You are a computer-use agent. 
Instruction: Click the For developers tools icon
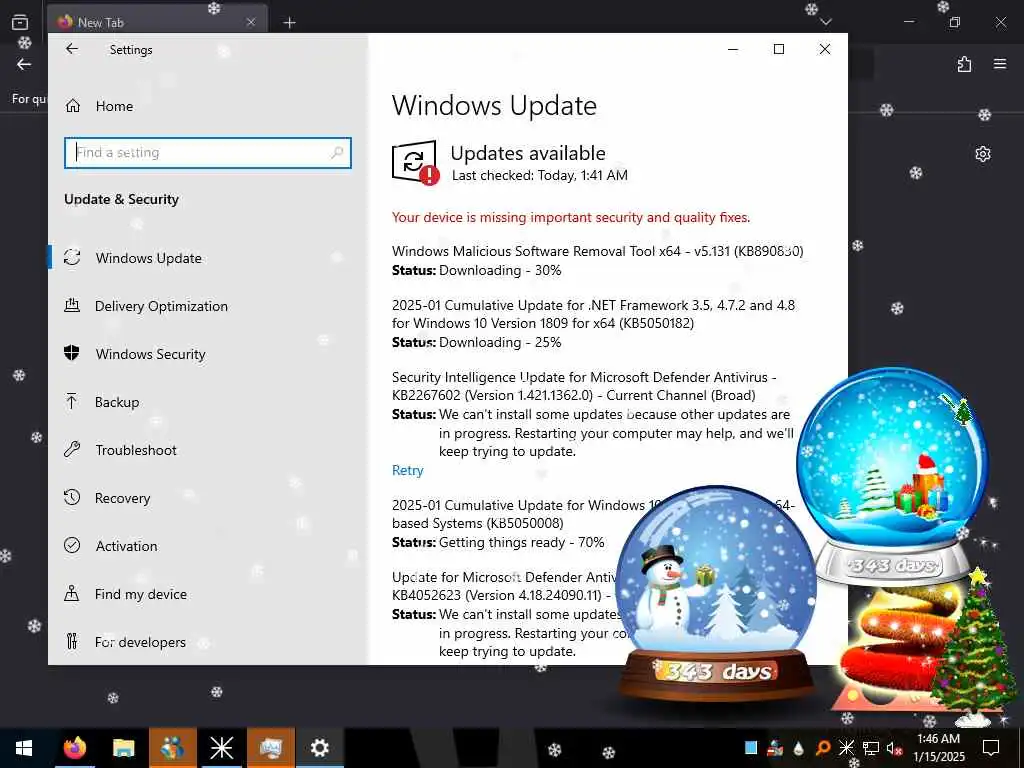coord(72,641)
